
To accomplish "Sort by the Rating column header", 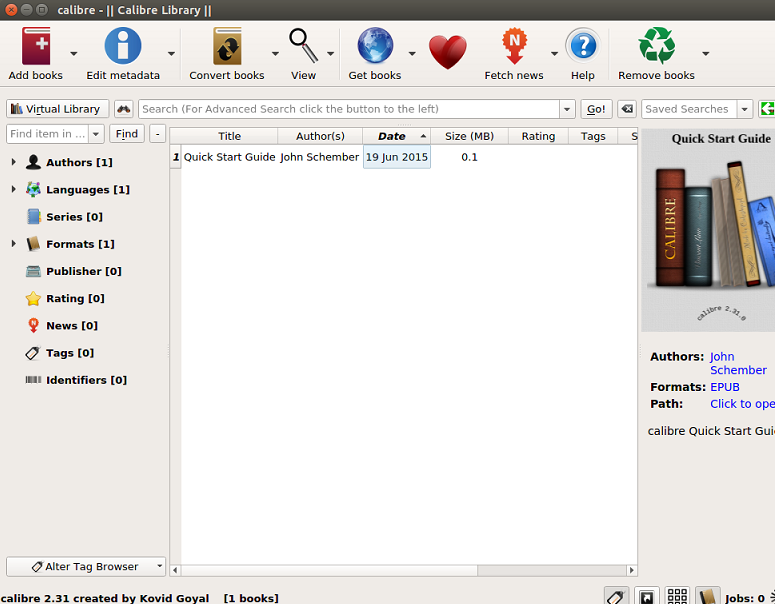I will (x=538, y=136).
